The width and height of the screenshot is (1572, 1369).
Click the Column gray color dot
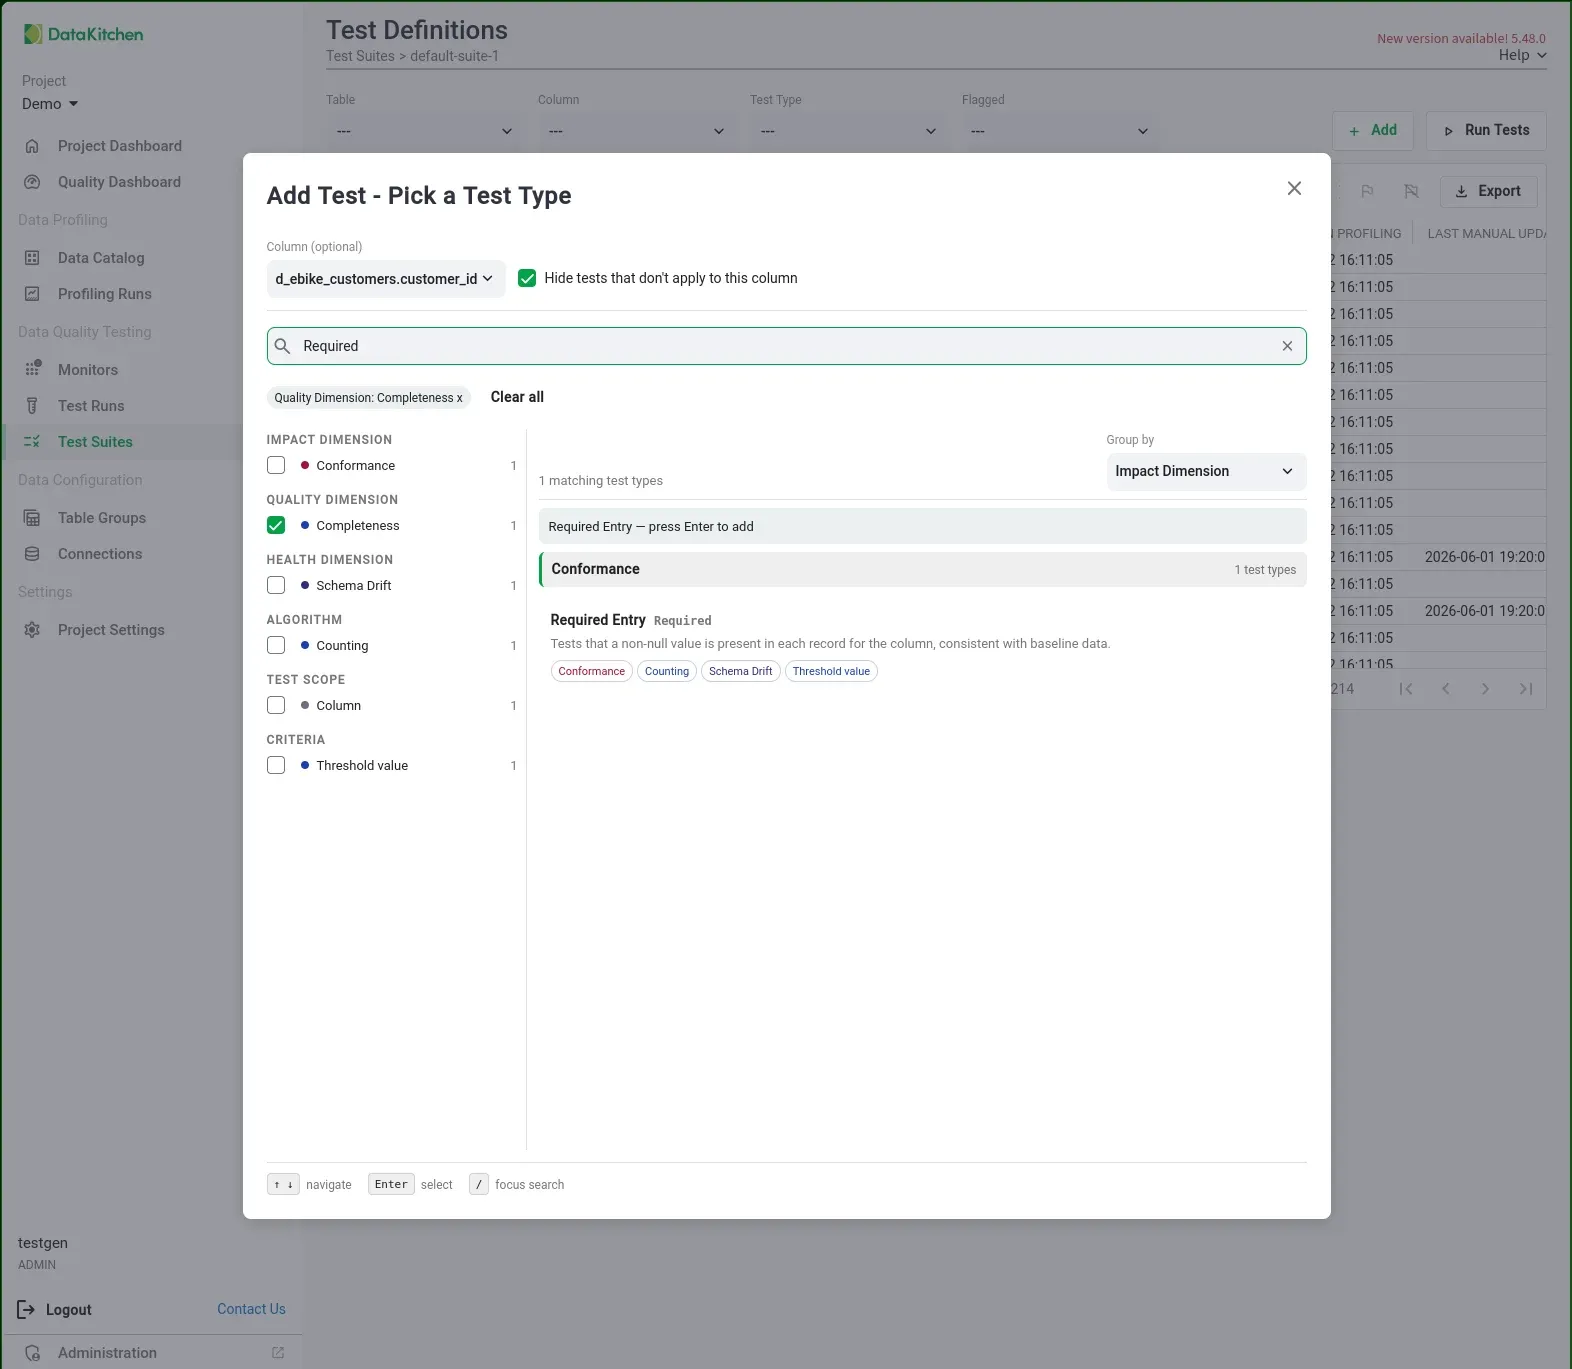tap(305, 705)
